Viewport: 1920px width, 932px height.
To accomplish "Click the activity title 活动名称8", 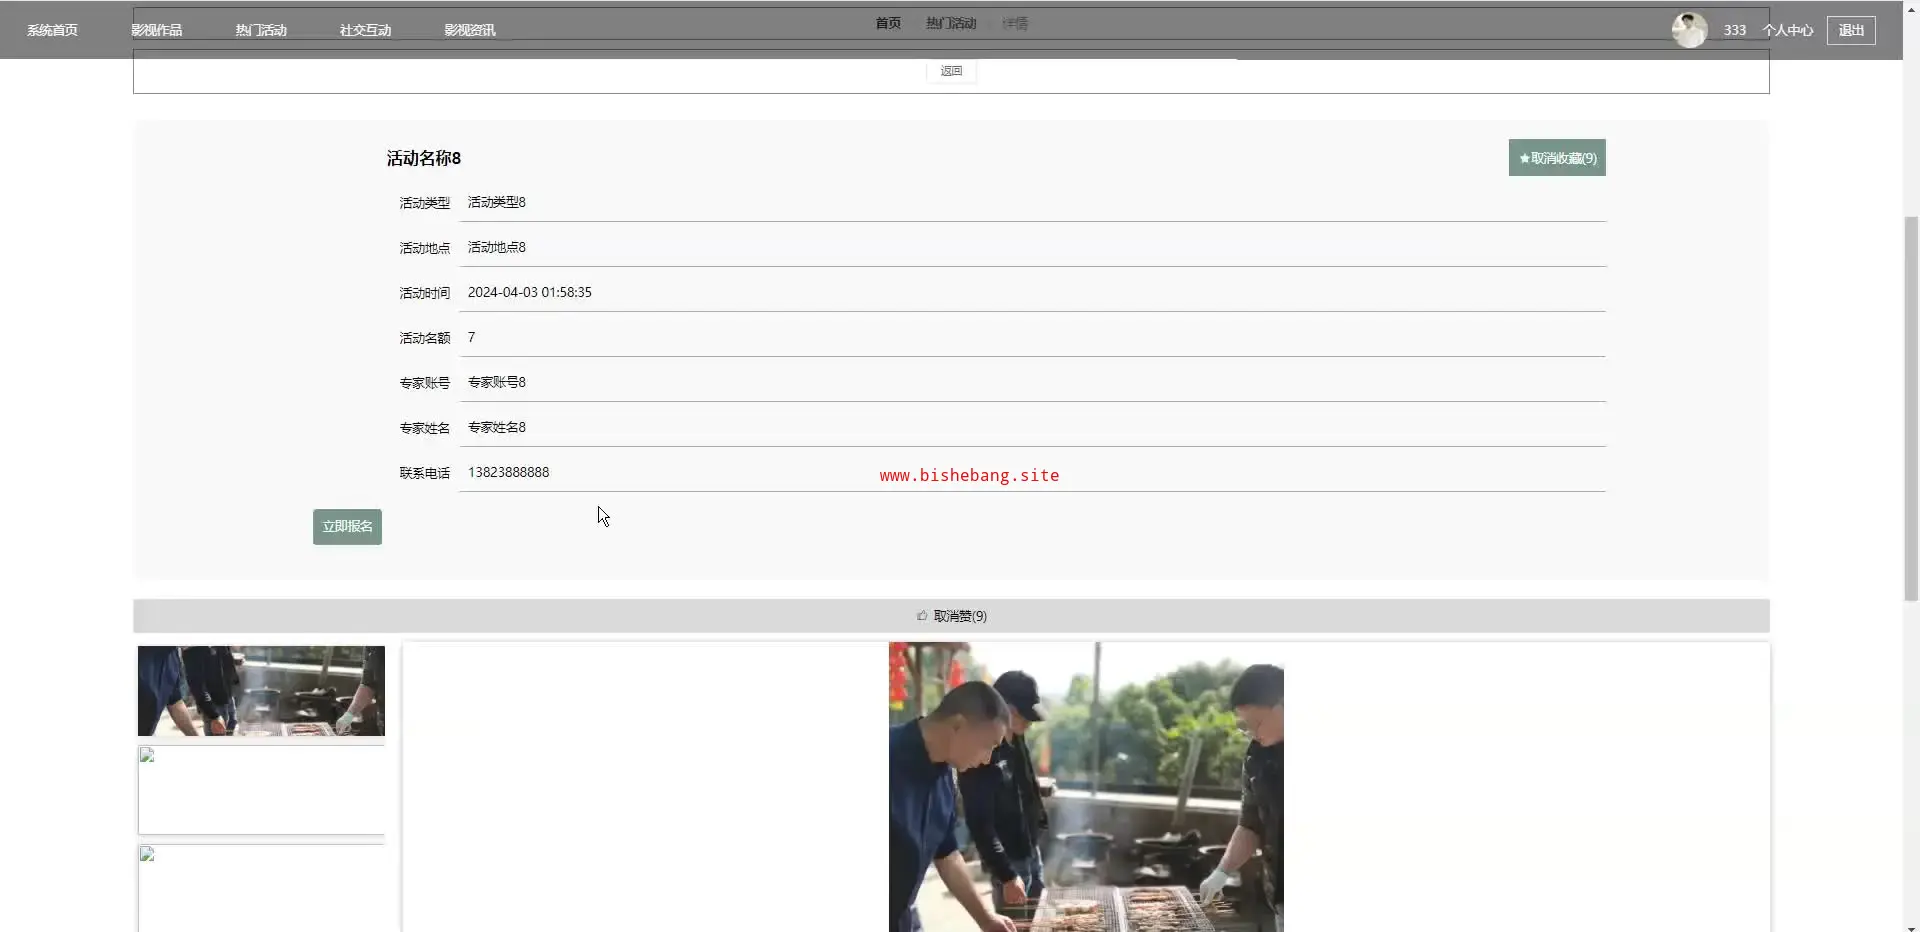I will [x=424, y=158].
